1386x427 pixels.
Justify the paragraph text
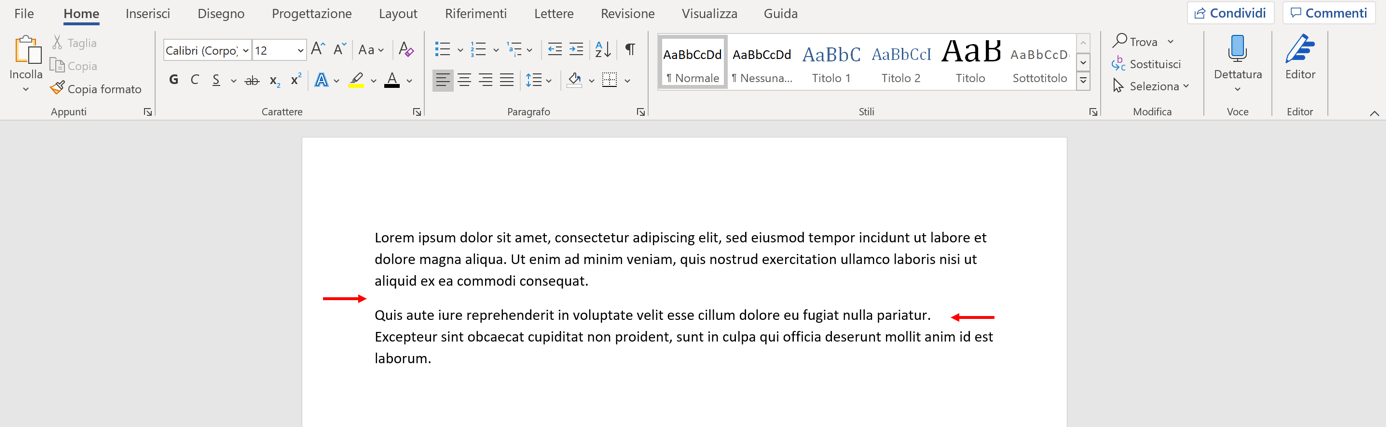pyautogui.click(x=507, y=80)
